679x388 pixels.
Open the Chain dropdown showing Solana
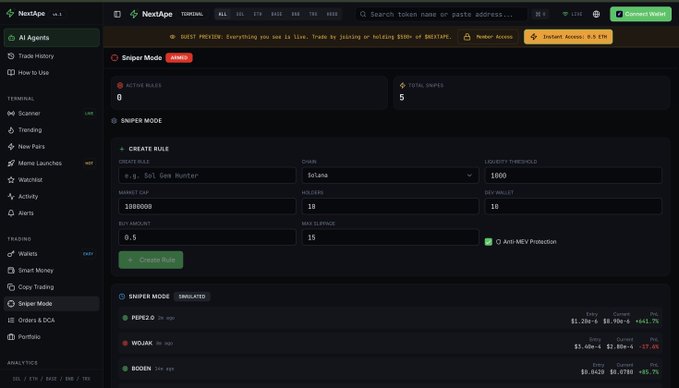(x=390, y=175)
